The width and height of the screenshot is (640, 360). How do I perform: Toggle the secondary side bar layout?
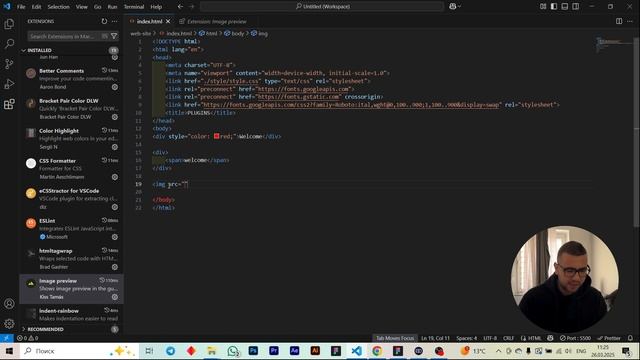pyautogui.click(x=576, y=6)
